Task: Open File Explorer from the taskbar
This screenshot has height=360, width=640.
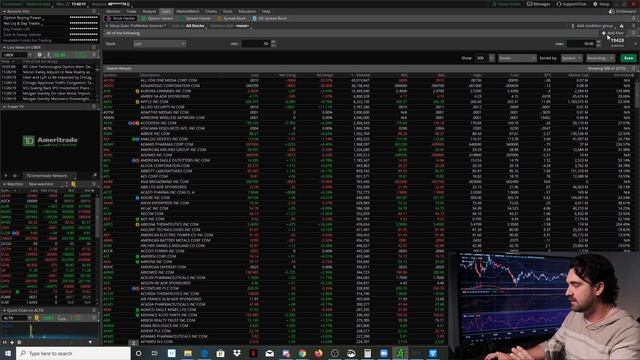Action: (x=188, y=353)
